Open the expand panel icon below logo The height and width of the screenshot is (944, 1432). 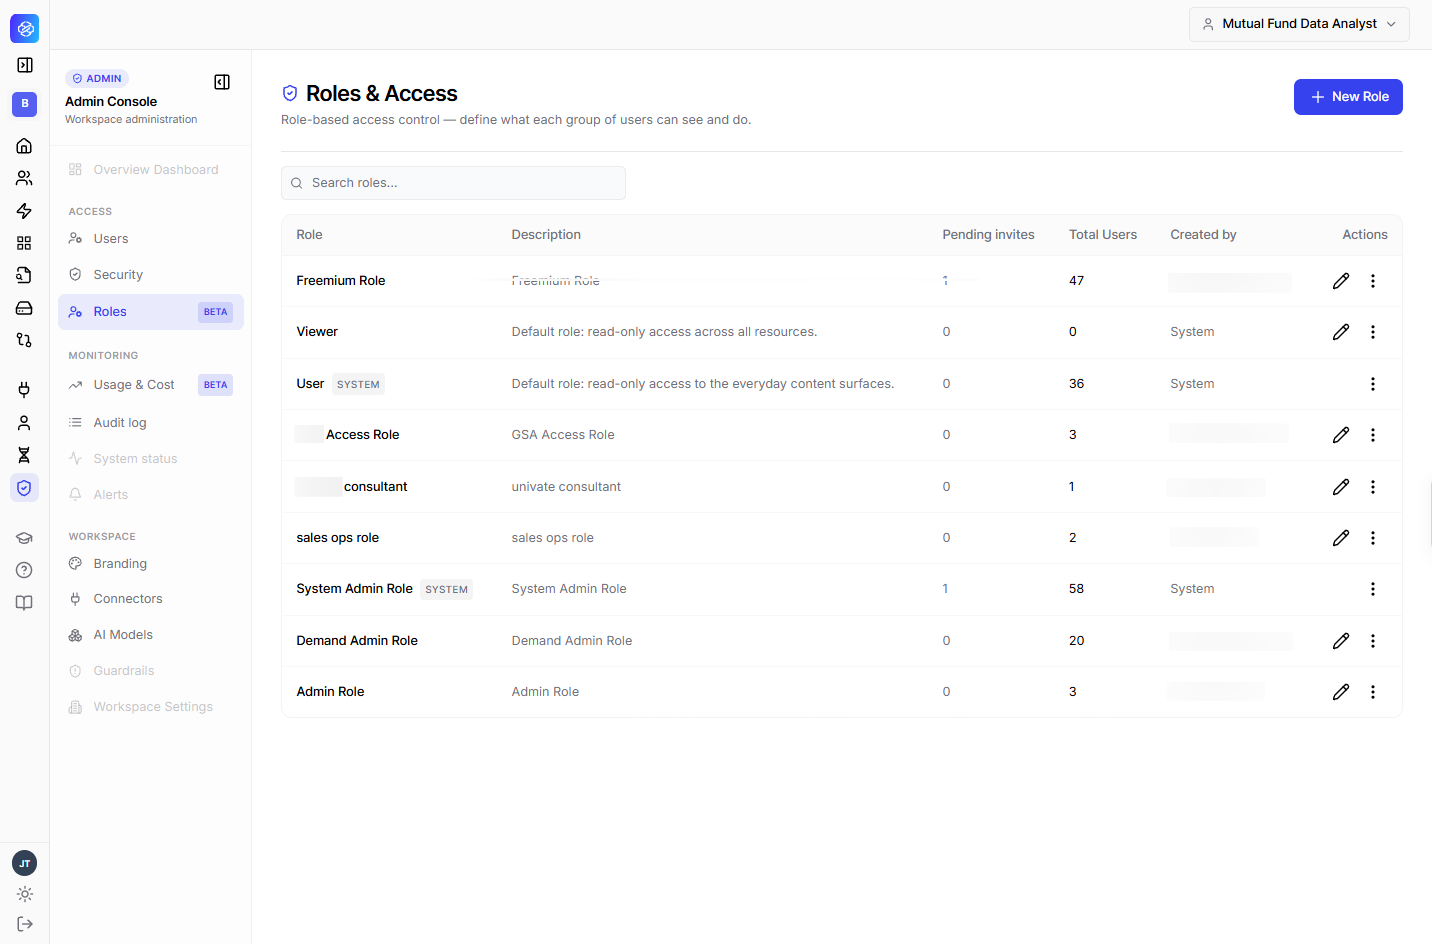tap(25, 65)
